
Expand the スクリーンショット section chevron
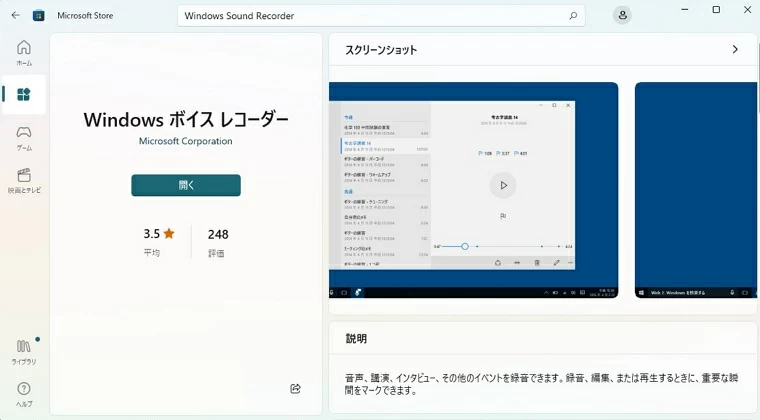[735, 49]
